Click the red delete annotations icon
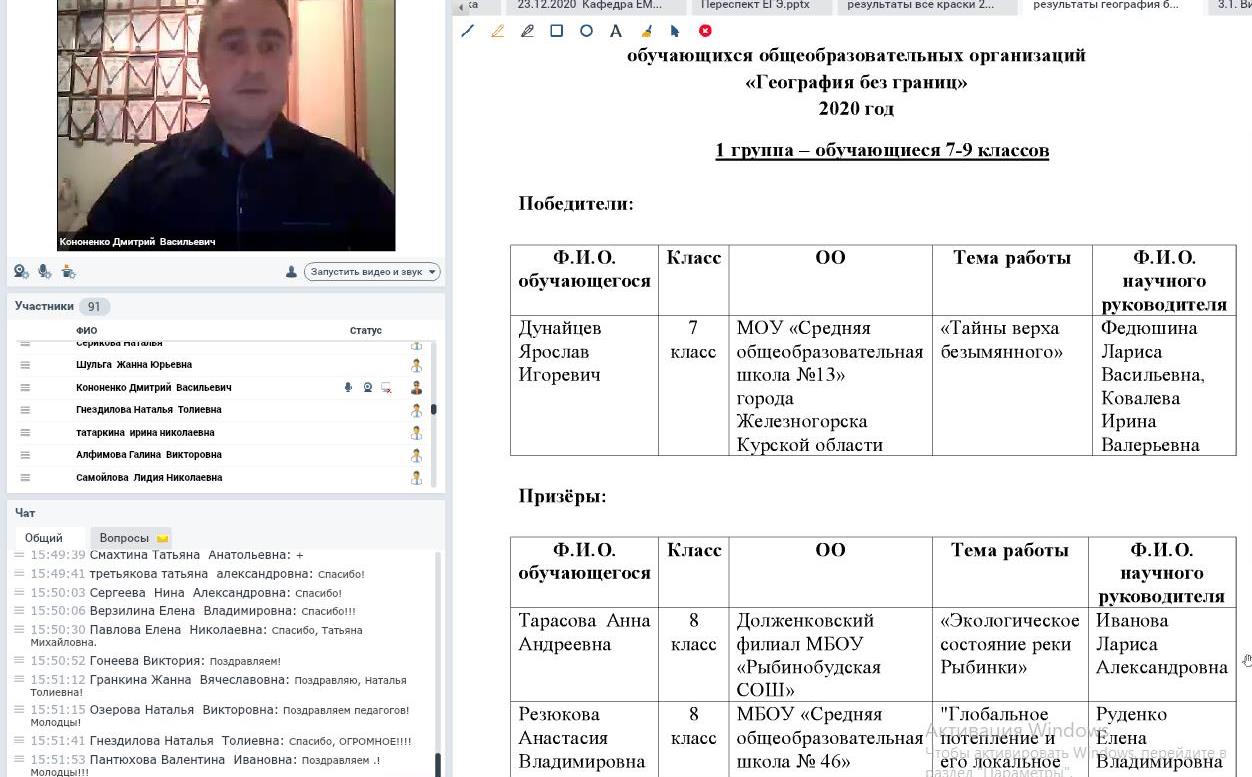 [x=705, y=31]
